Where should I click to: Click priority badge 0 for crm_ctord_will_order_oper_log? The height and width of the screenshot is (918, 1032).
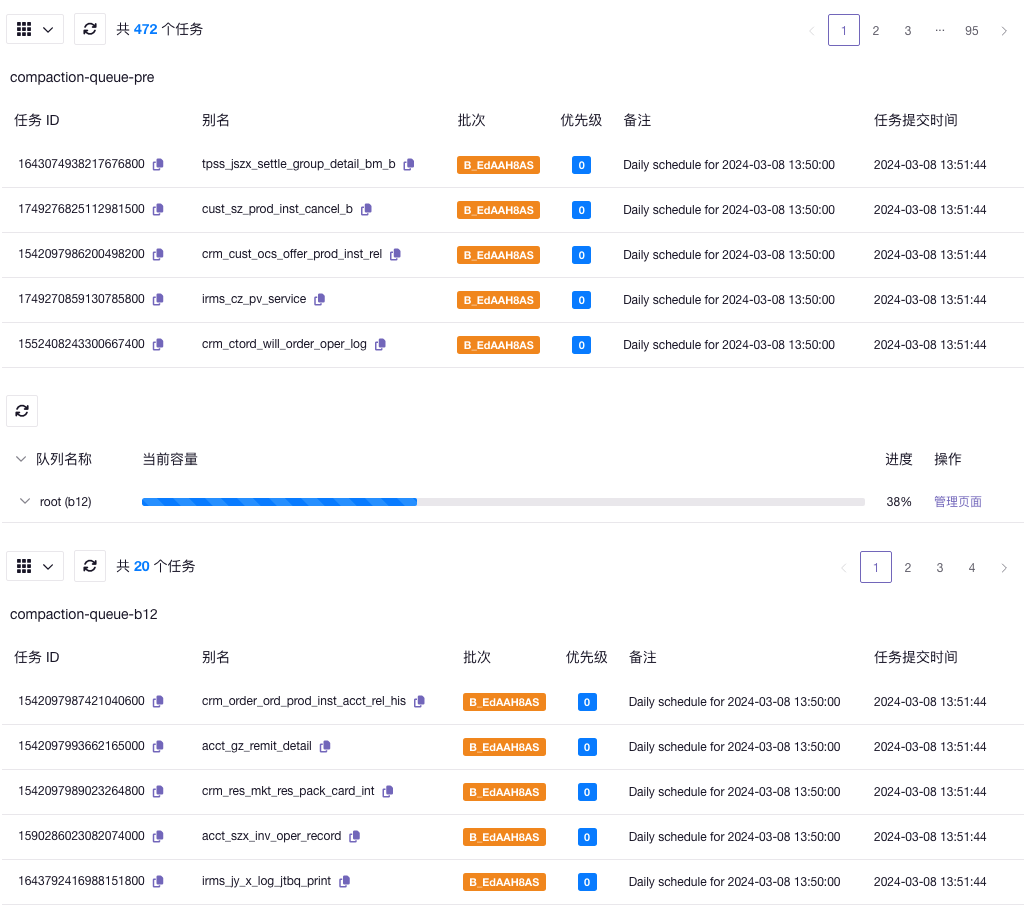tap(581, 345)
